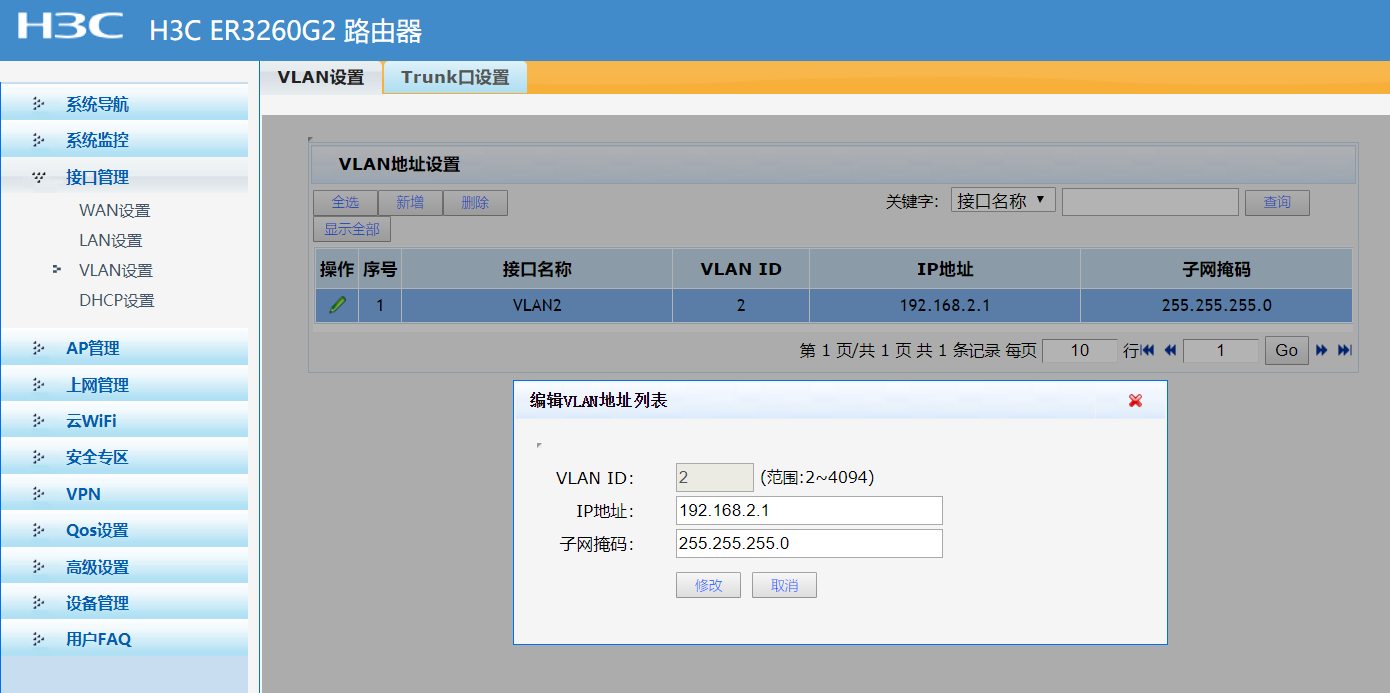
Task: Expand the VPN menu
Action: tap(124, 494)
